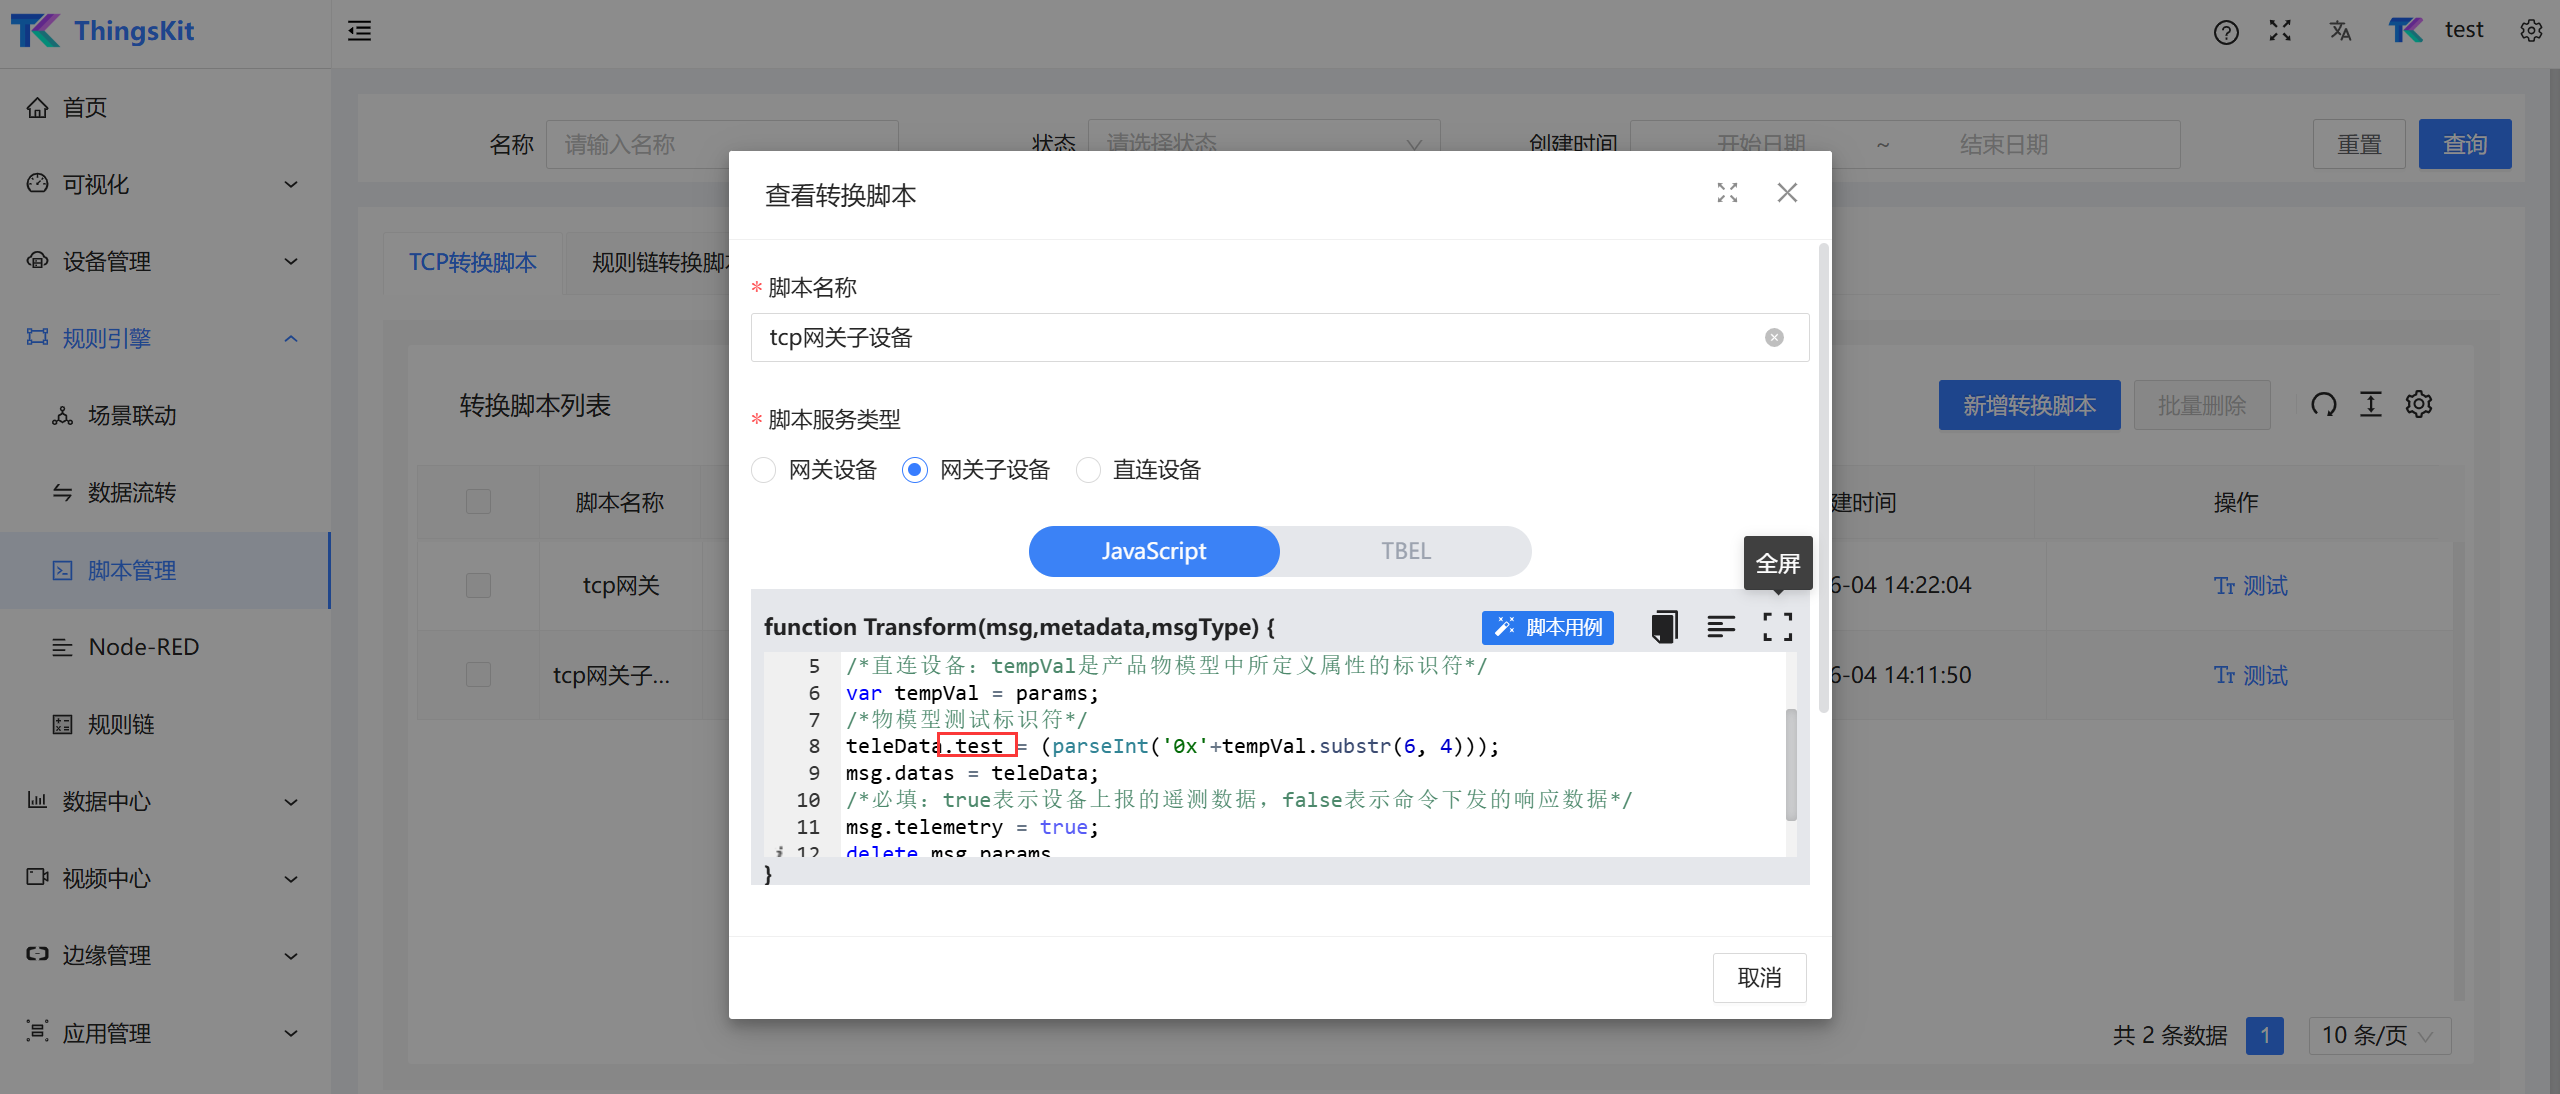Choose the 网关子设备 radio button
The height and width of the screenshot is (1094, 2560).
(915, 470)
